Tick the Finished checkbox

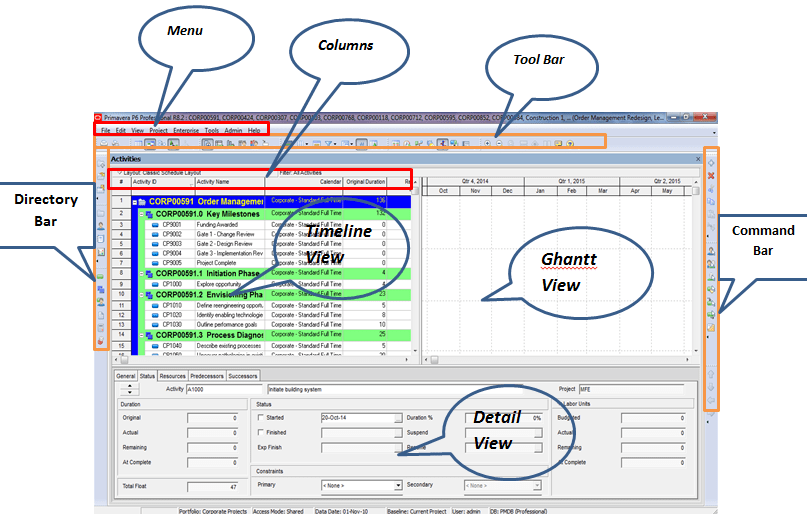(260, 432)
